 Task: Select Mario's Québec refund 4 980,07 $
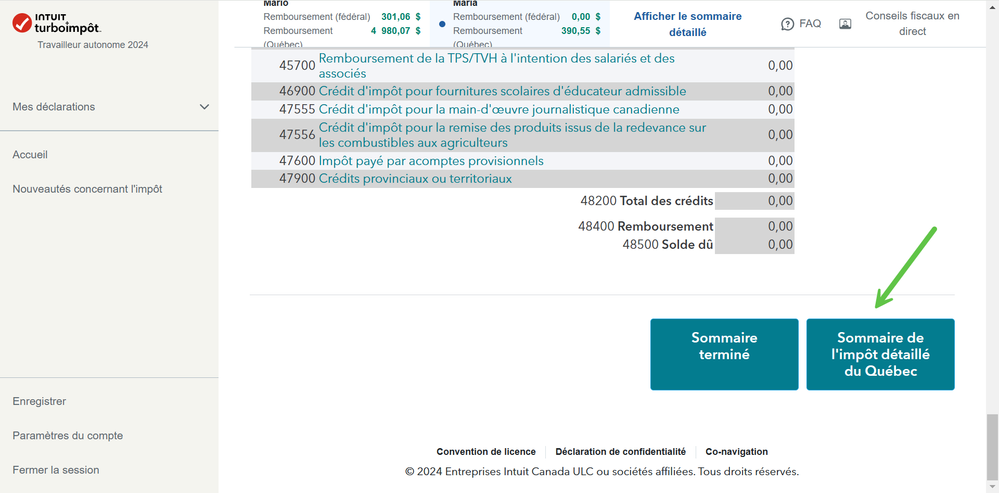(x=396, y=31)
